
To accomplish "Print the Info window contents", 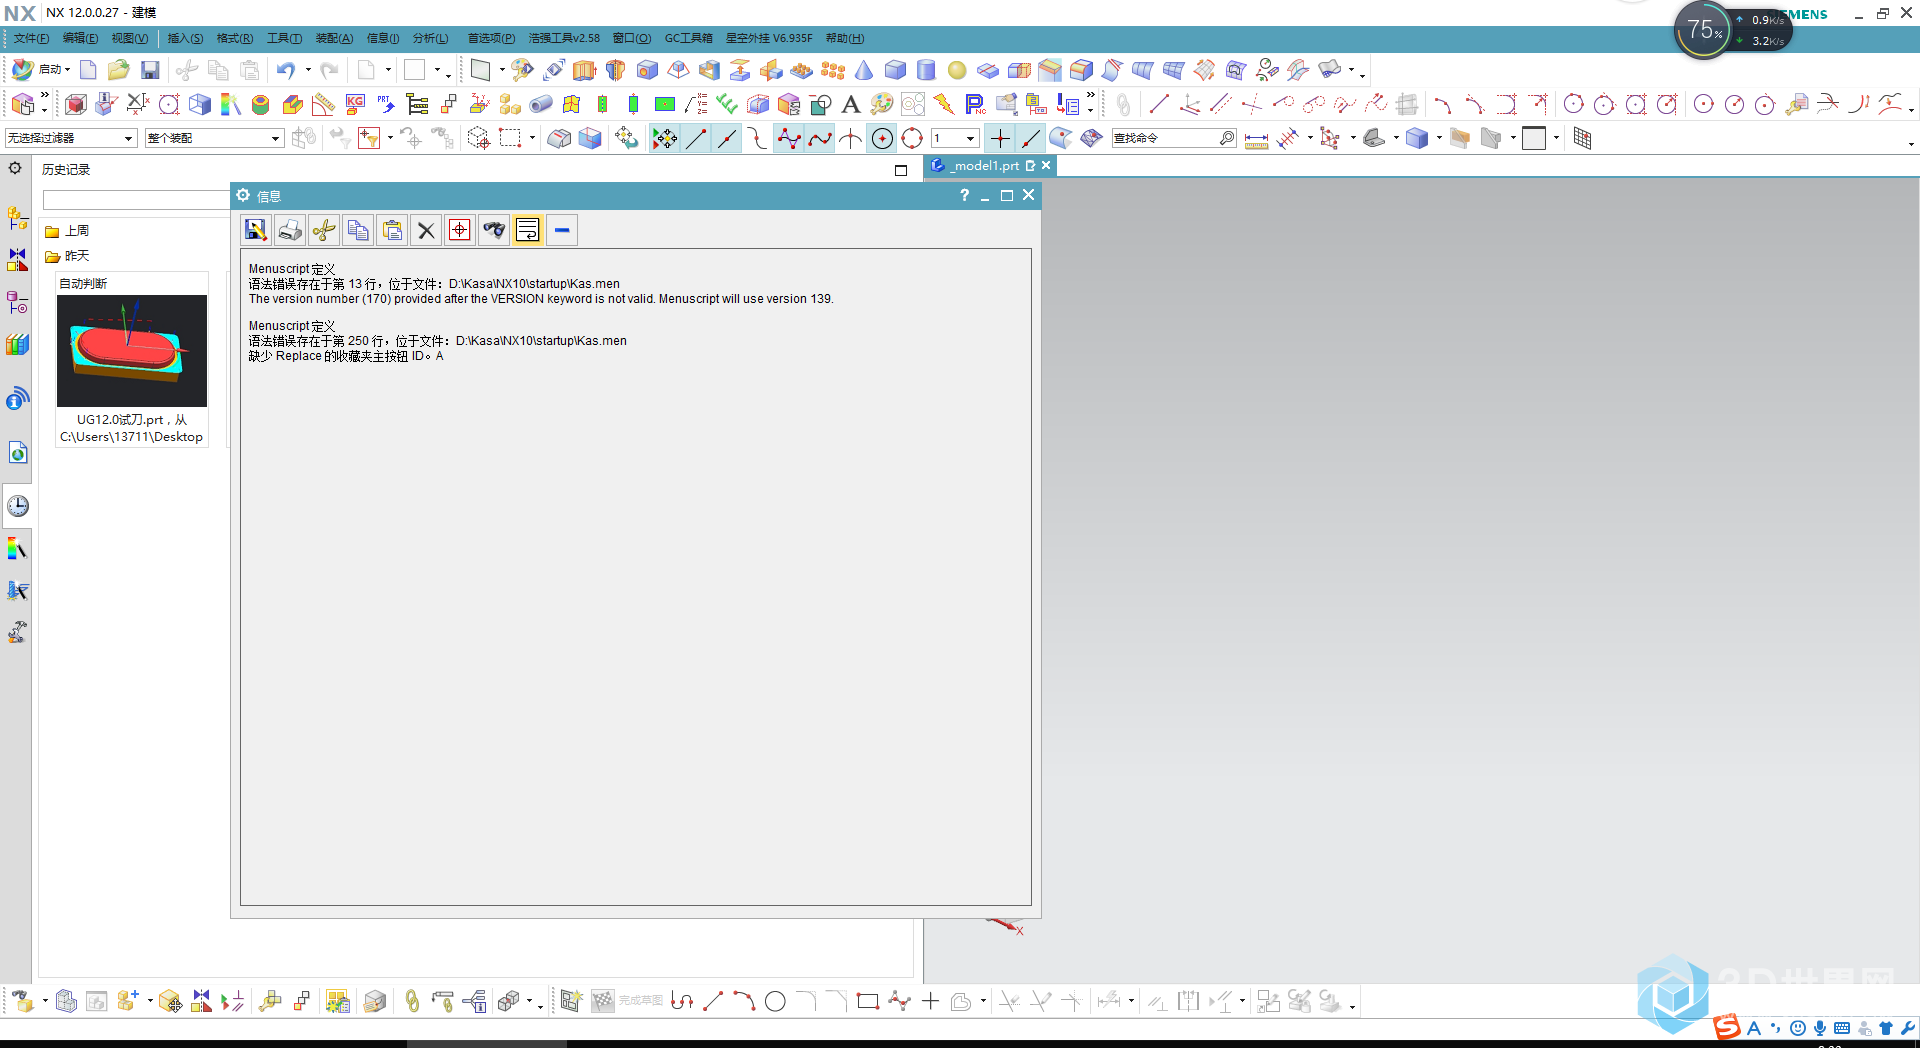I will pos(290,230).
